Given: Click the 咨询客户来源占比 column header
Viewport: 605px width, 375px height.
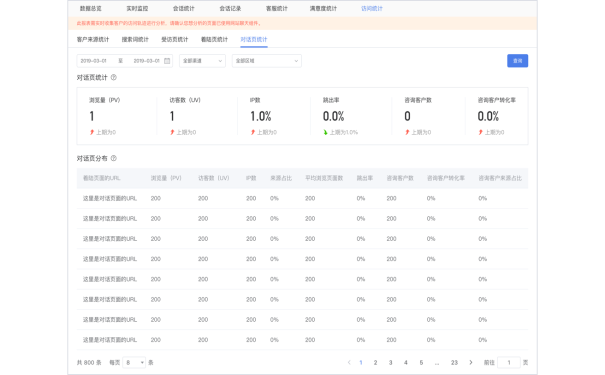Looking at the screenshot, I should [500, 178].
